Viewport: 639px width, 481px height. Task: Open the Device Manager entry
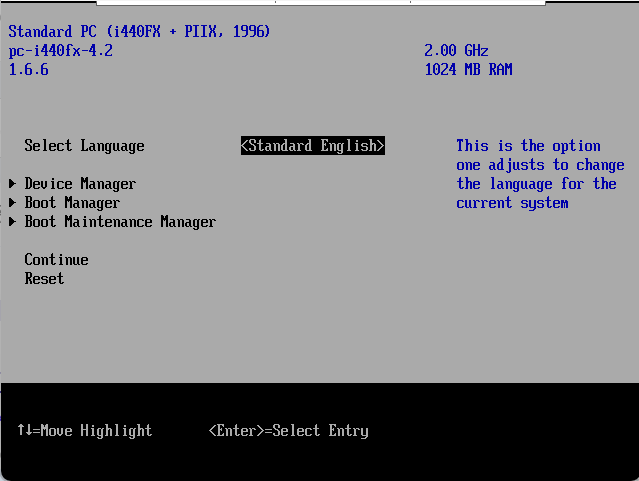[x=80, y=184]
